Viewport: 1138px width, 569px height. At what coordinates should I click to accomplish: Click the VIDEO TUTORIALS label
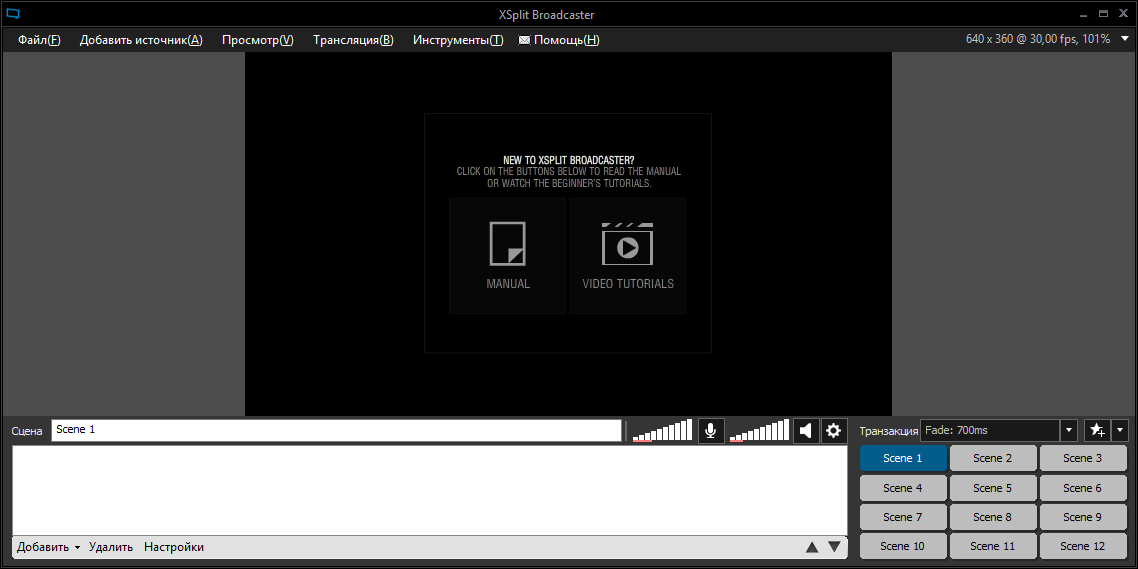(628, 284)
